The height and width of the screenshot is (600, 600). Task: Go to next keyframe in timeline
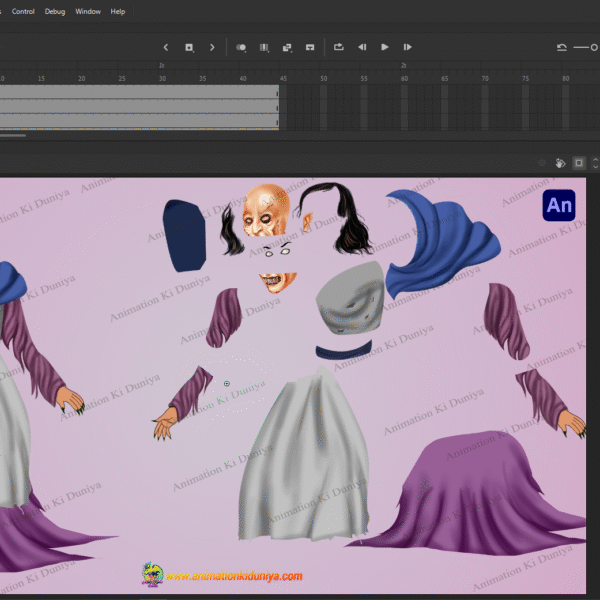click(212, 47)
